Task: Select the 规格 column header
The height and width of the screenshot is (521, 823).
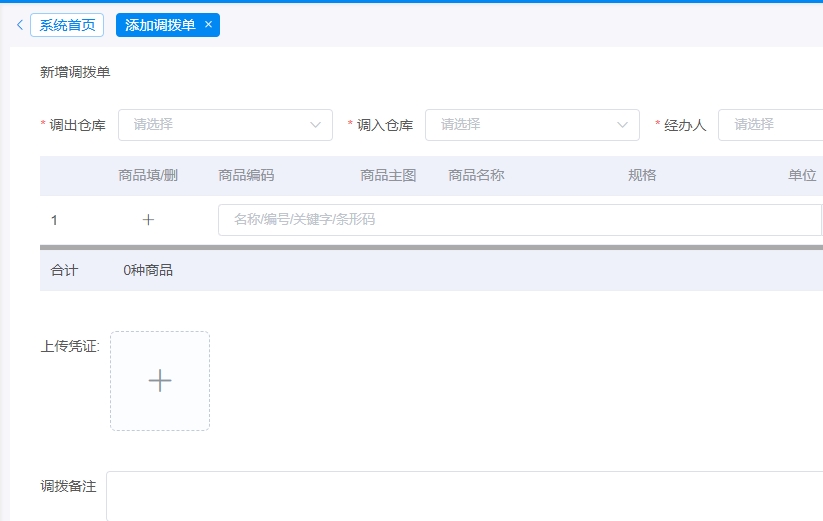Action: point(642,175)
